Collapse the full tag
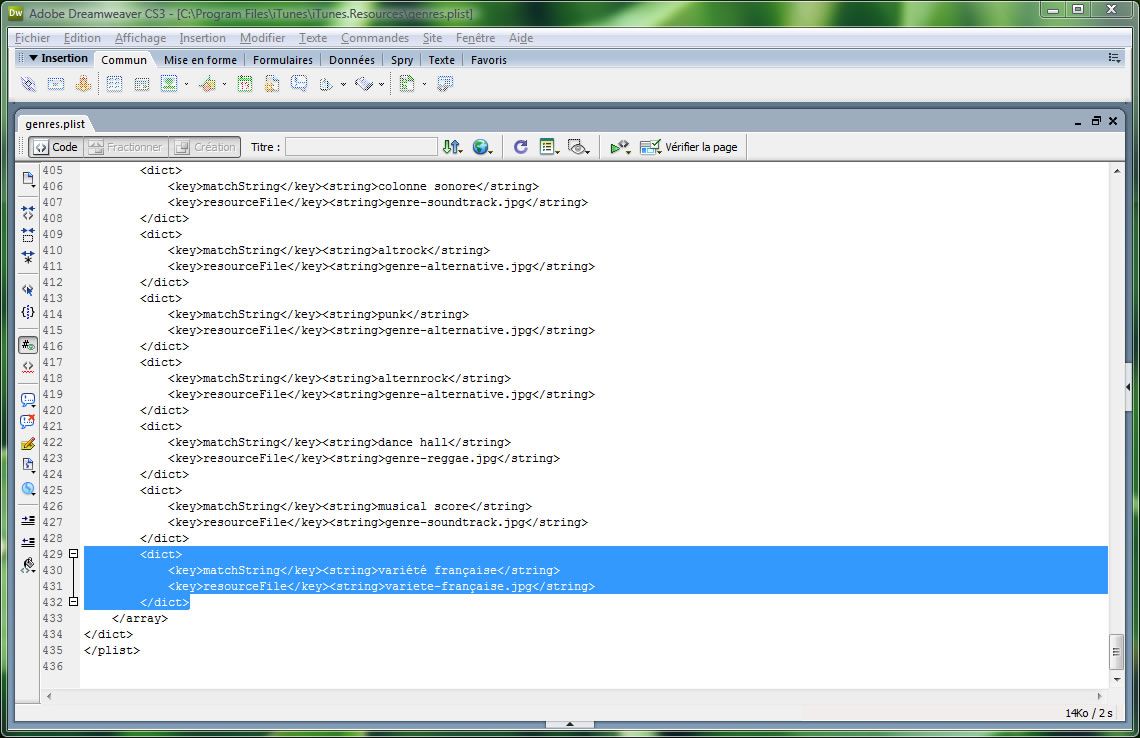 (28, 212)
